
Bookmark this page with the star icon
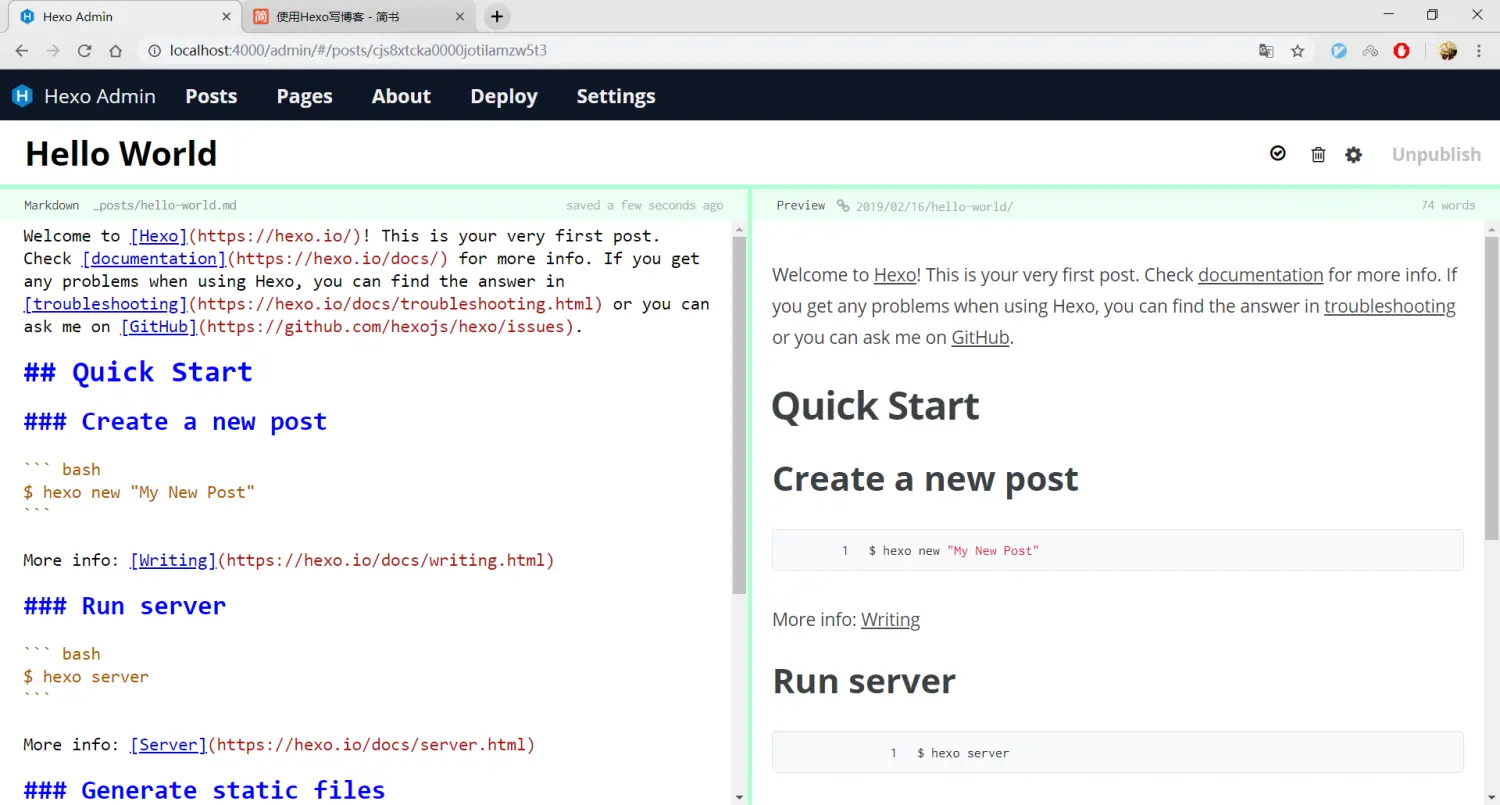point(1298,51)
